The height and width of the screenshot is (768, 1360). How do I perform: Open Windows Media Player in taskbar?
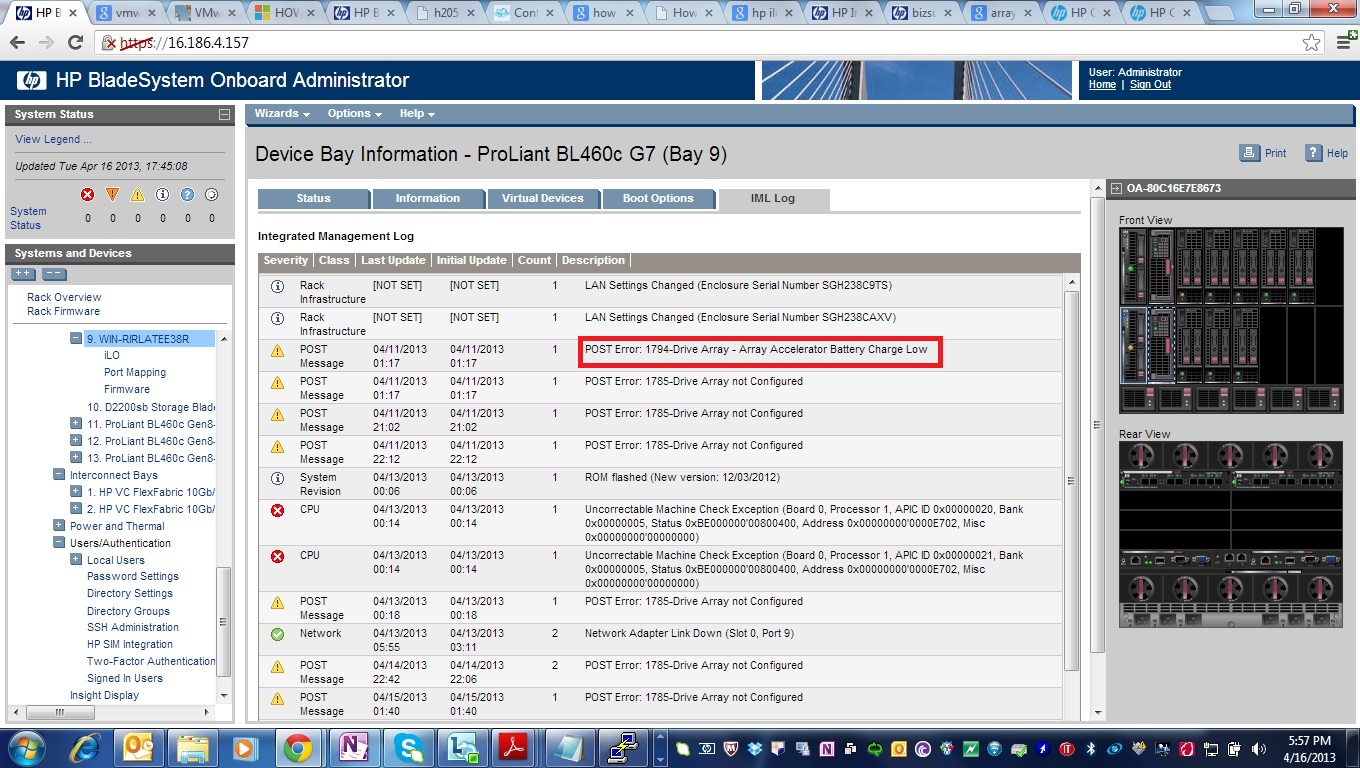click(244, 747)
